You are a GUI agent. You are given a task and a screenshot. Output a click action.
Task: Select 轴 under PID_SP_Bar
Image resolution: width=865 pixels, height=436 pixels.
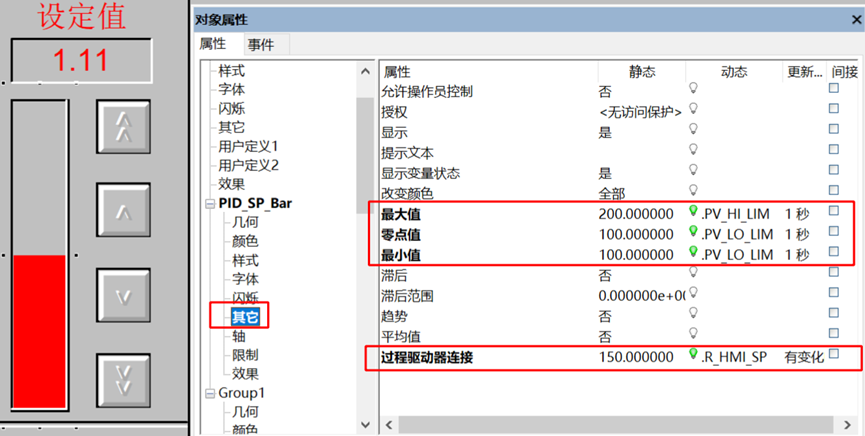(x=239, y=336)
